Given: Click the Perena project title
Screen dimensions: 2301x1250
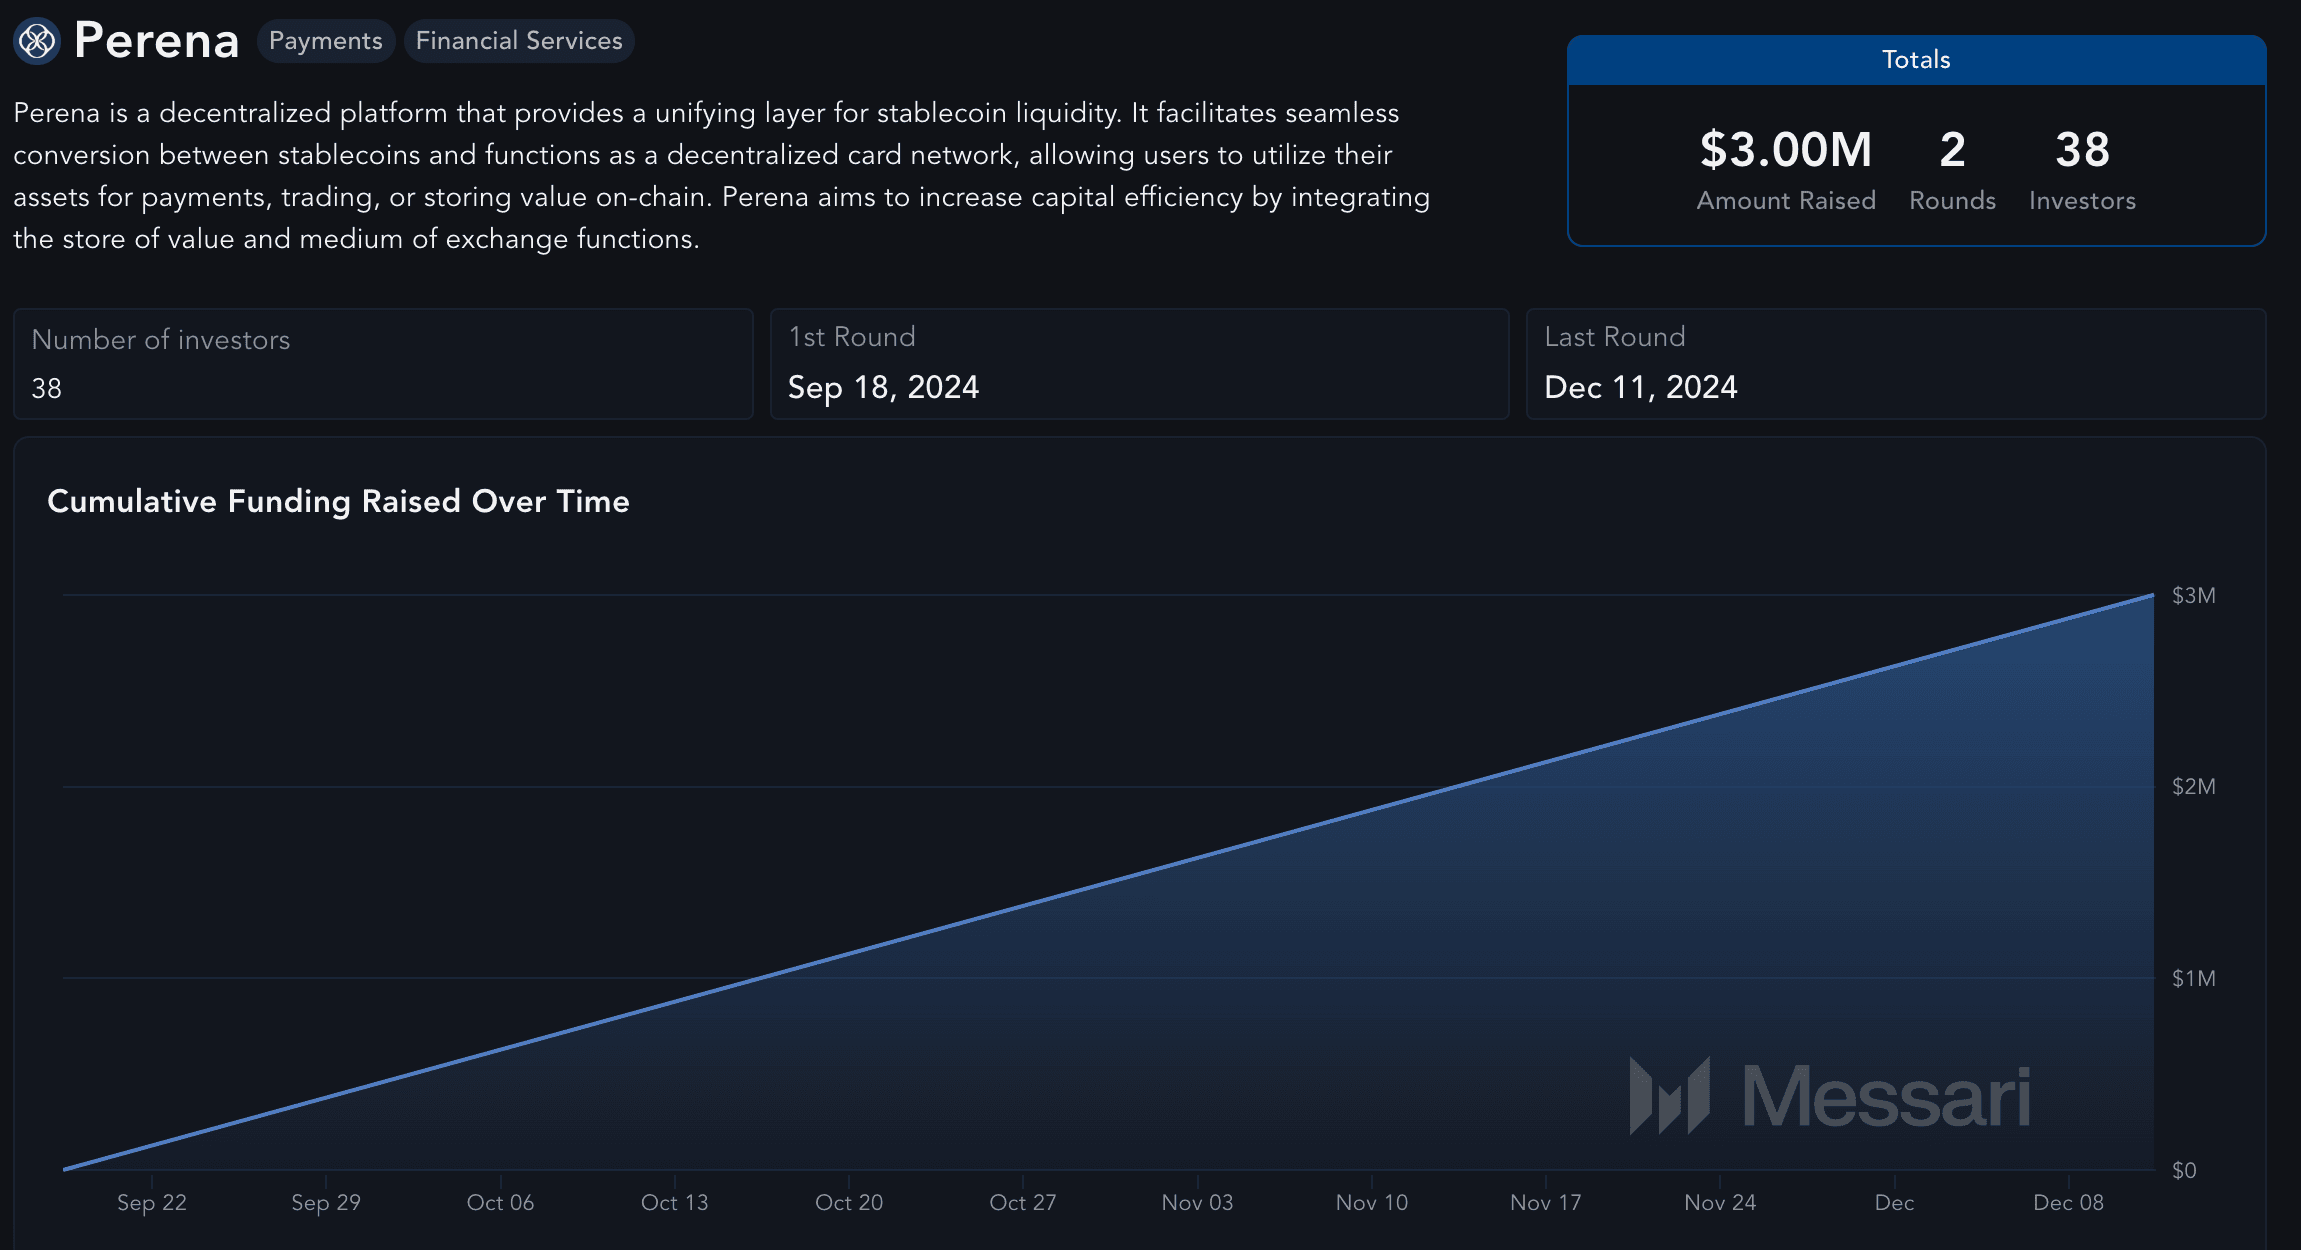Looking at the screenshot, I should [x=156, y=41].
